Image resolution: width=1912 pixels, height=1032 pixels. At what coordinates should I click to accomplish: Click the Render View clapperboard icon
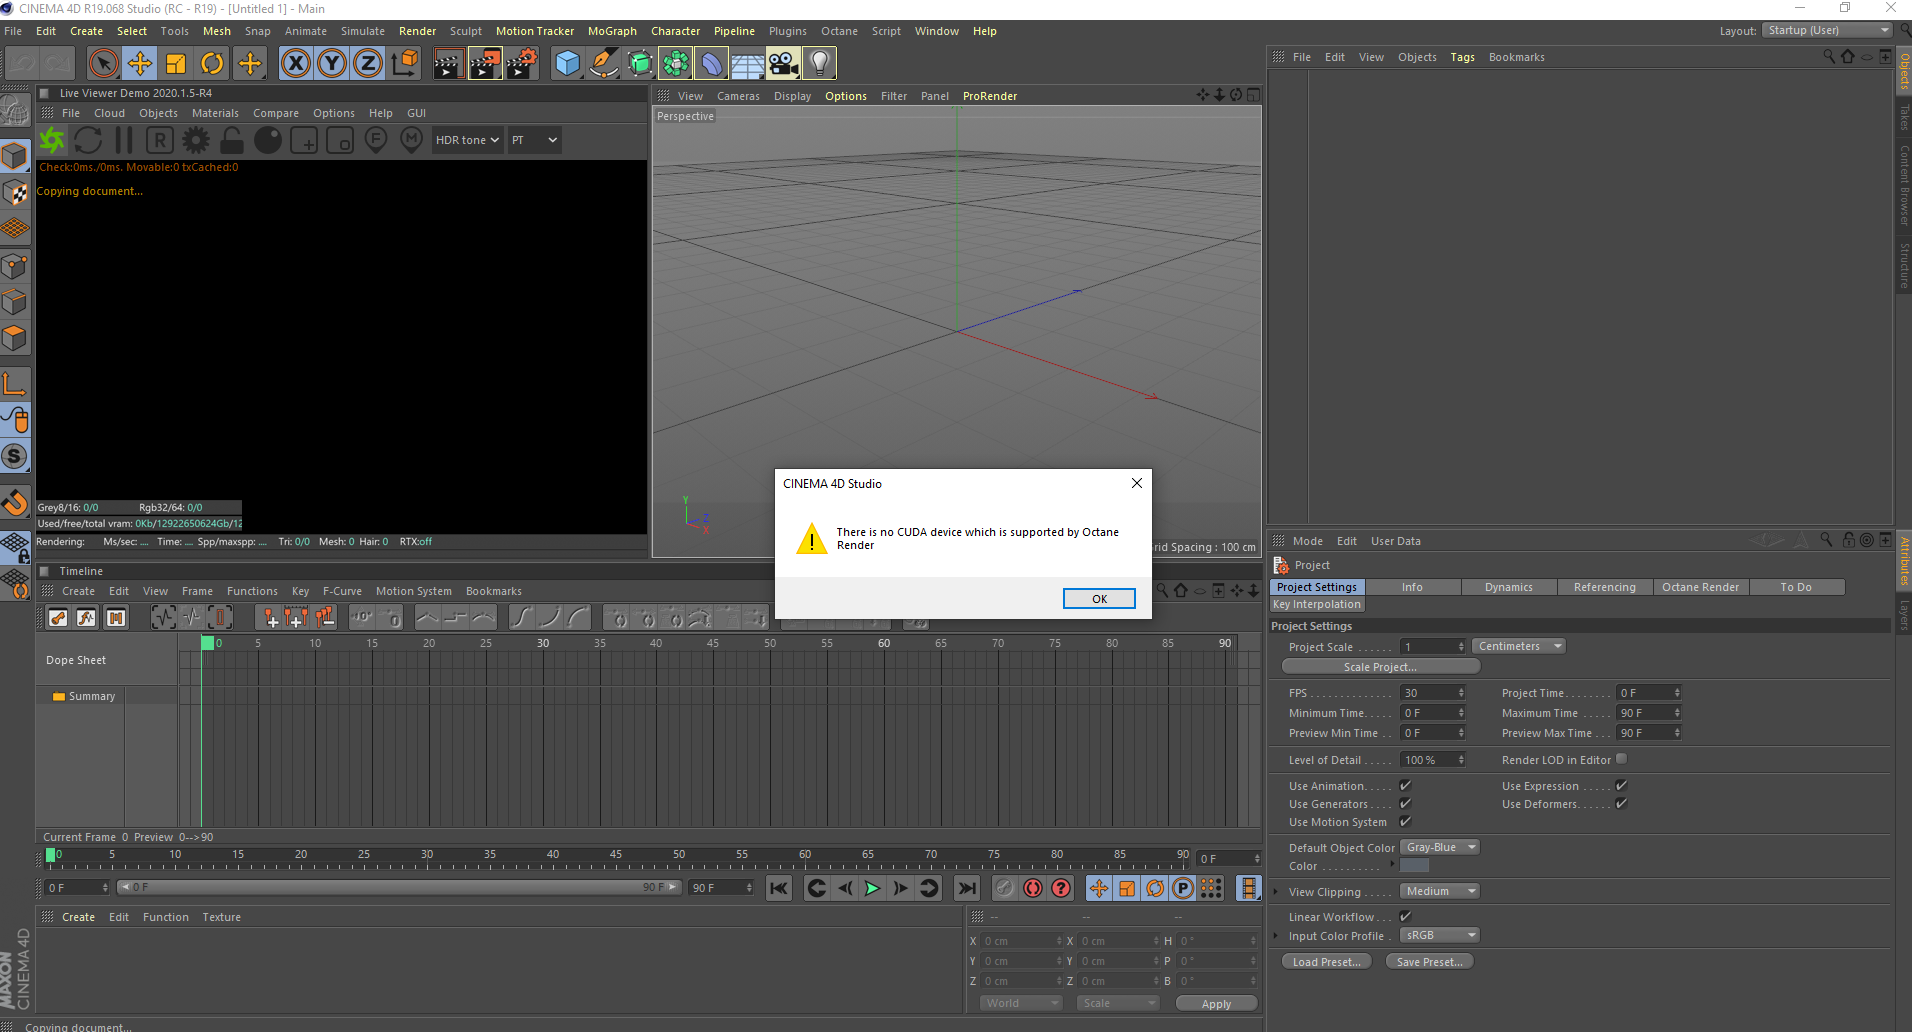tap(448, 64)
